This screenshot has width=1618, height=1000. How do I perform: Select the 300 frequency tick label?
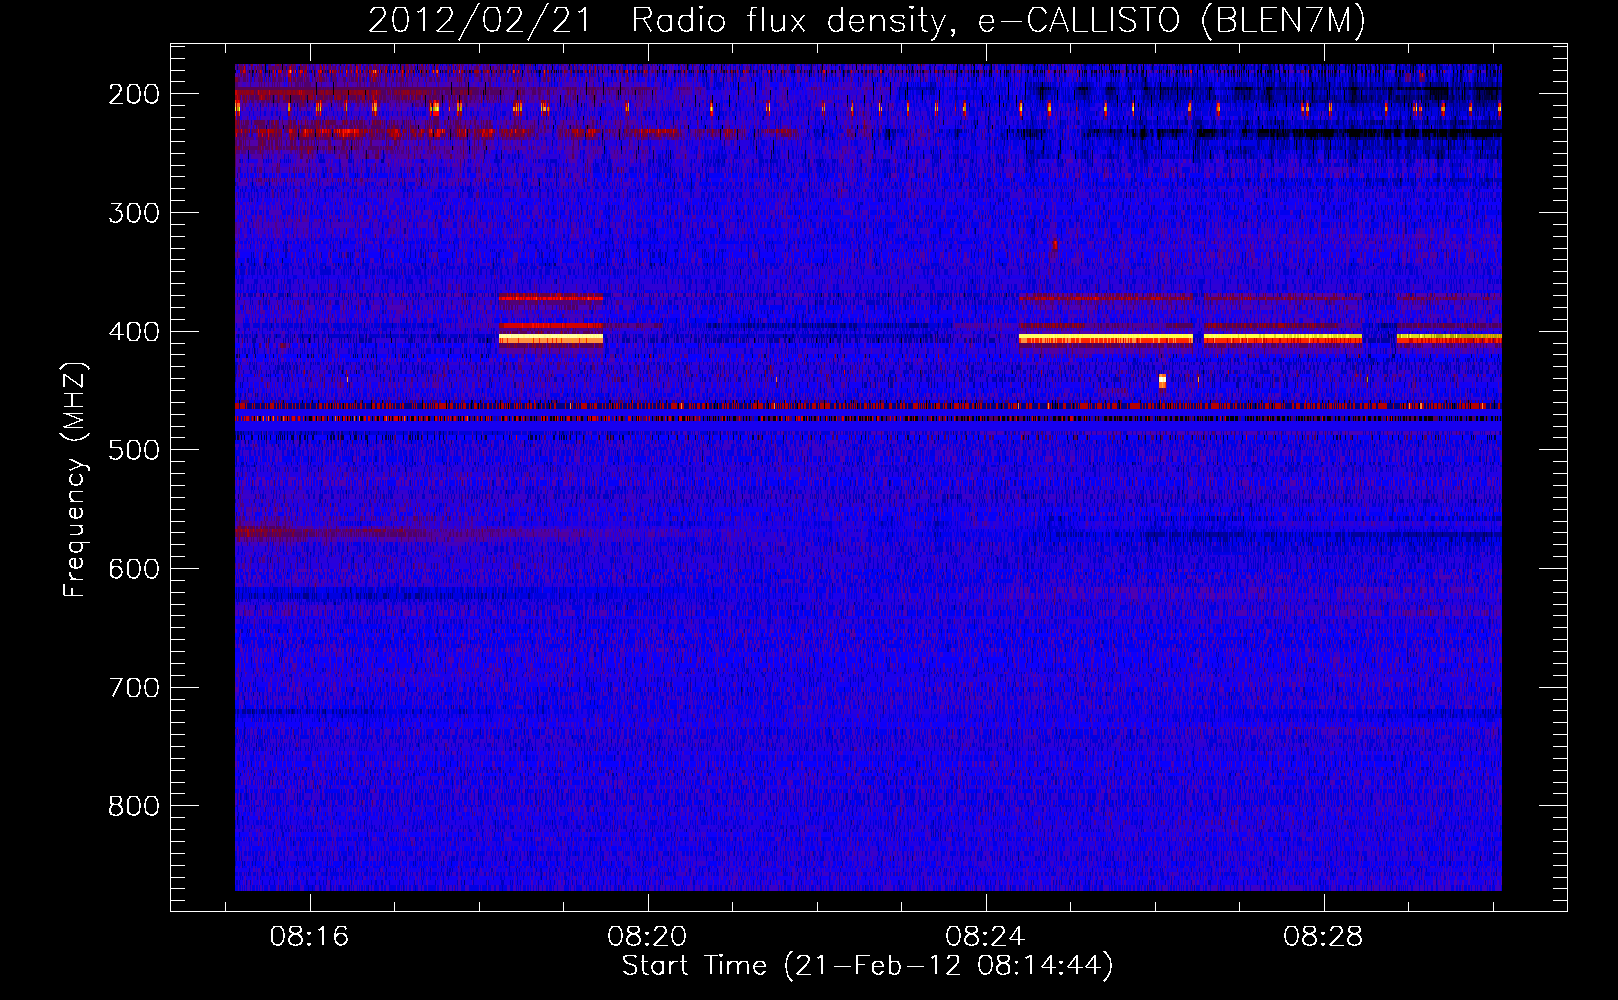(134, 213)
